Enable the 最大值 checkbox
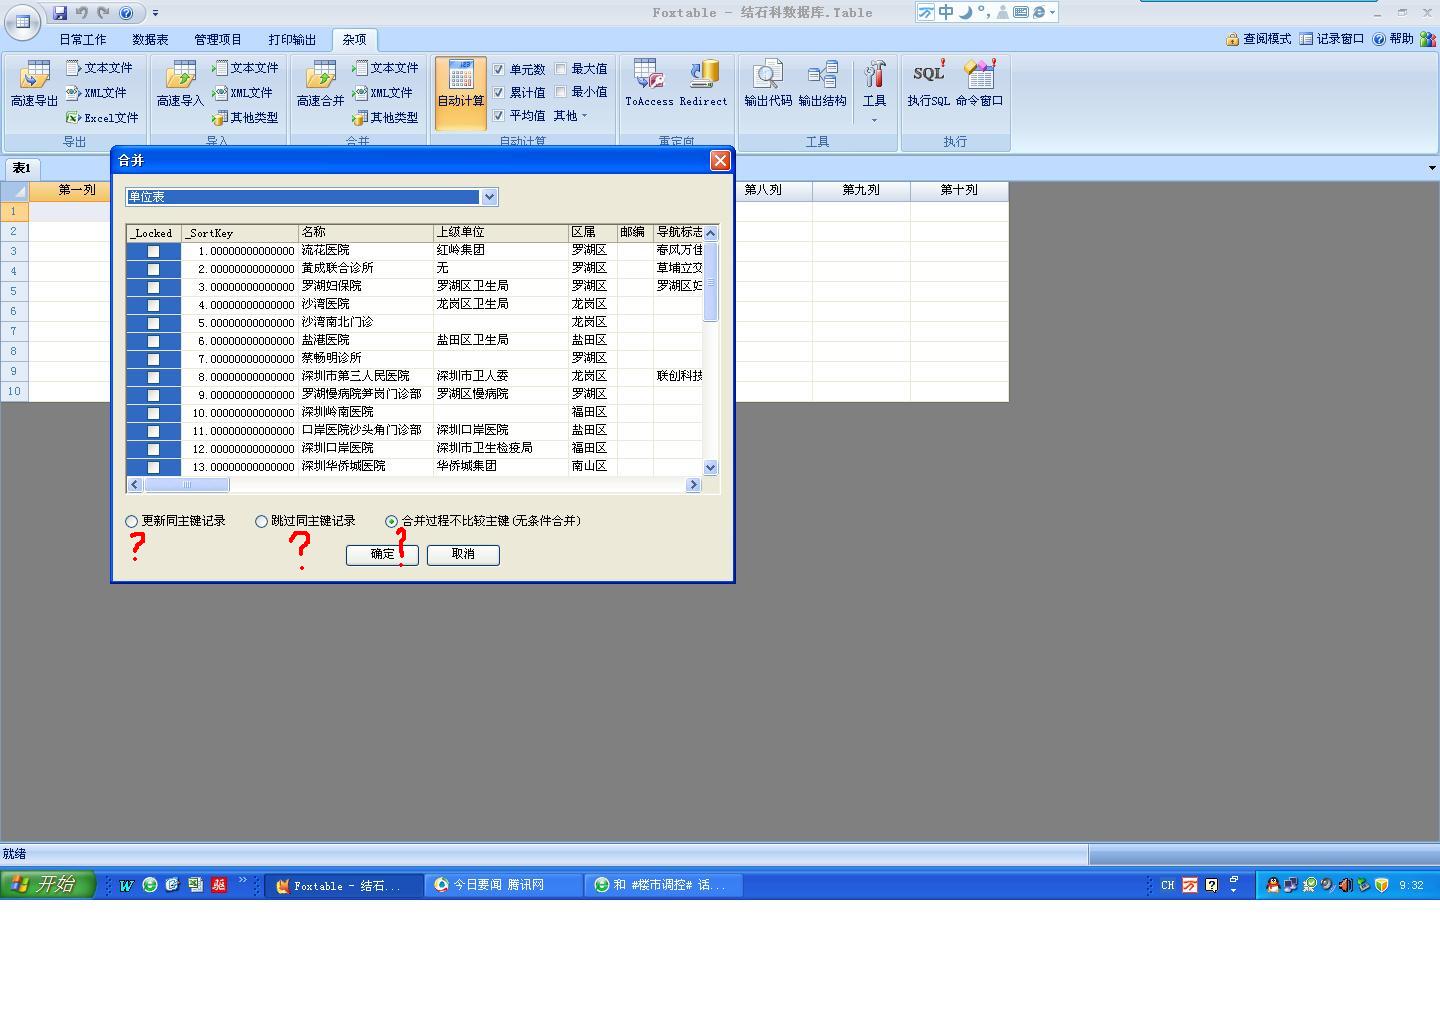 point(561,69)
